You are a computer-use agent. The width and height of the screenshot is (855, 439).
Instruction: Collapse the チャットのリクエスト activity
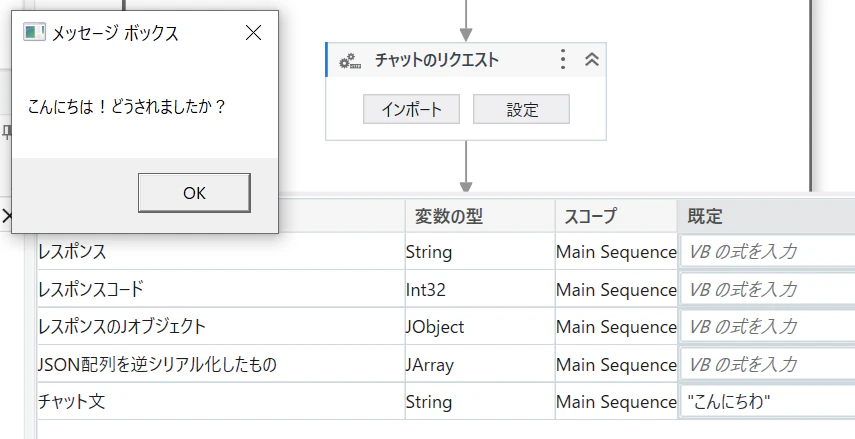(592, 59)
